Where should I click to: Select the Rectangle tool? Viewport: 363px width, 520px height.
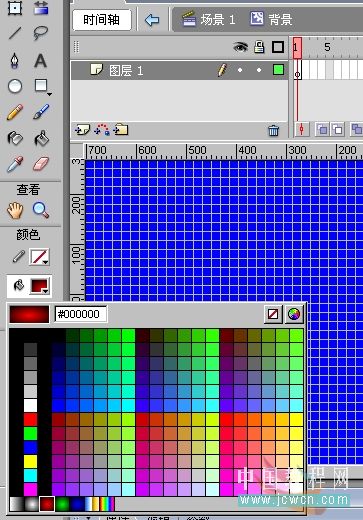[41, 85]
